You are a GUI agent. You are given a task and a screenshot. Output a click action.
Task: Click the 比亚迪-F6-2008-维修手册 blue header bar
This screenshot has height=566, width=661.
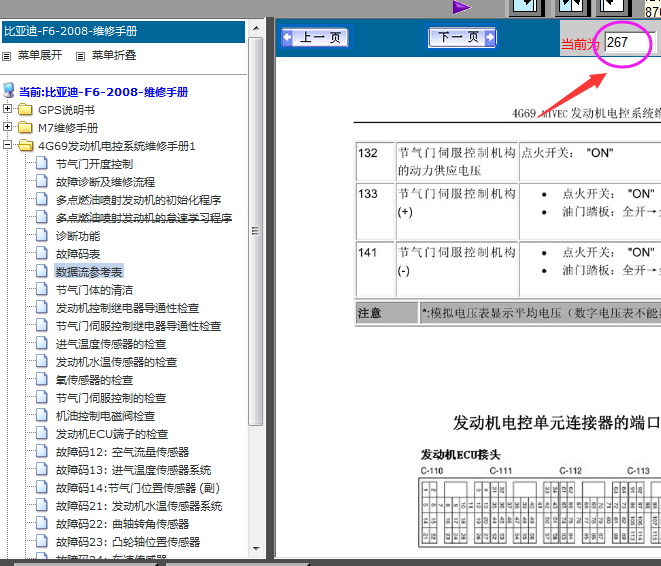(x=124, y=32)
